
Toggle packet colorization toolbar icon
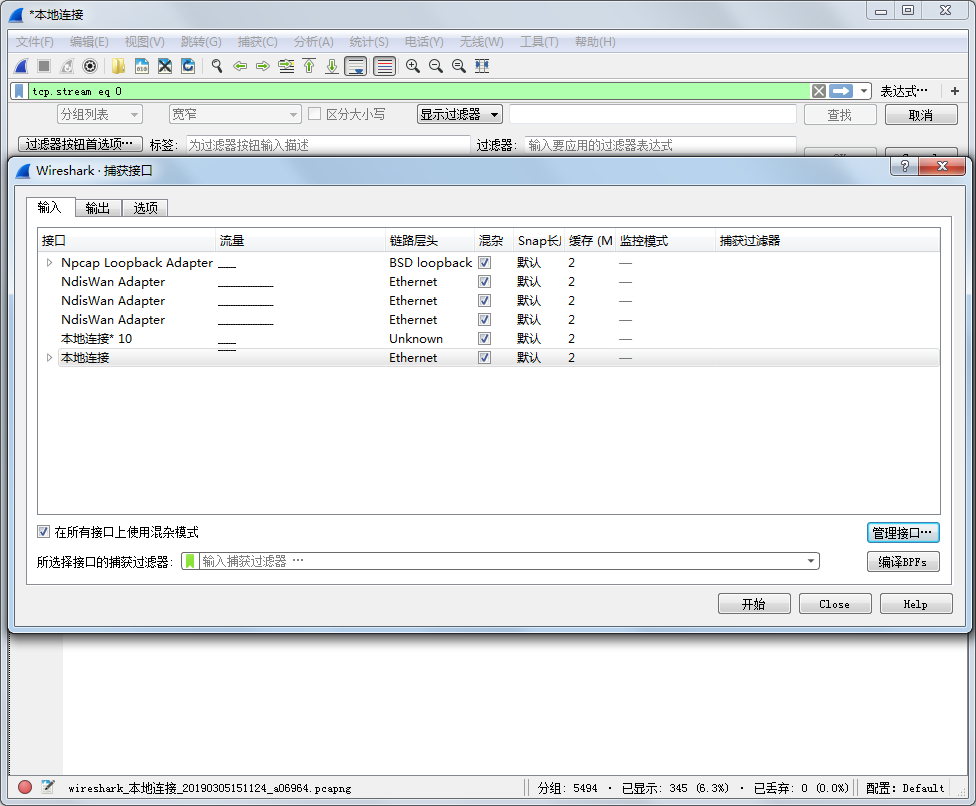click(x=385, y=66)
